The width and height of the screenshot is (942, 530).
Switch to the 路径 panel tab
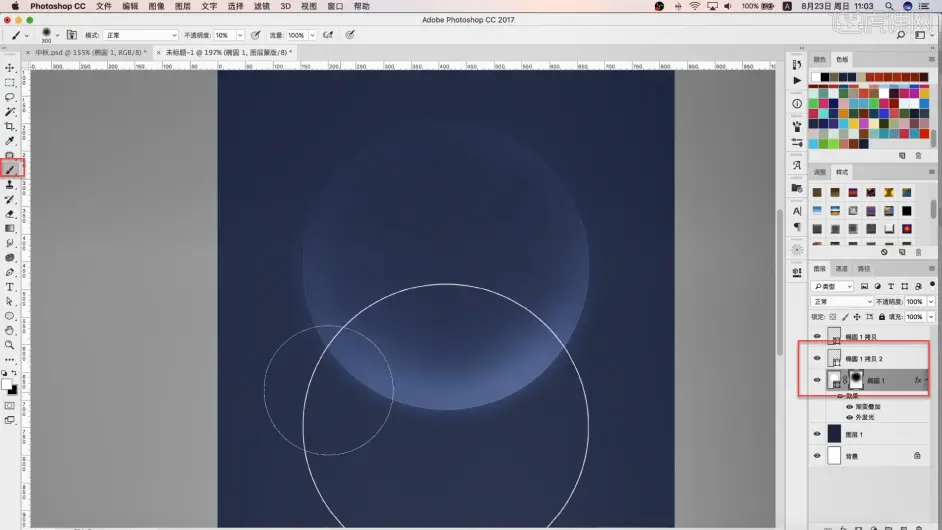pos(863,269)
